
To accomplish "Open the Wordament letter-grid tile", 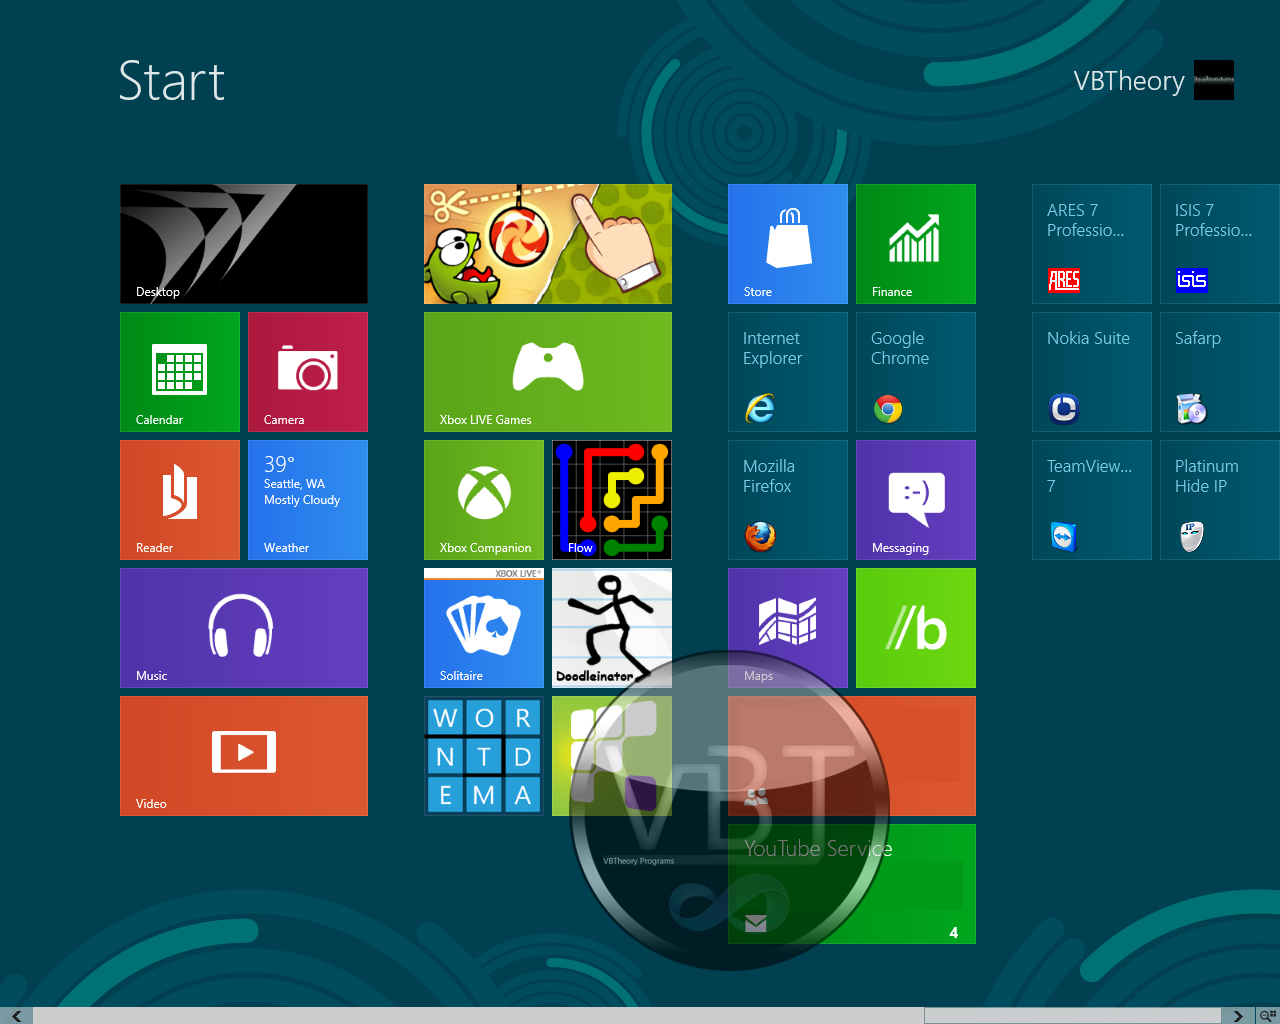I will coord(484,756).
